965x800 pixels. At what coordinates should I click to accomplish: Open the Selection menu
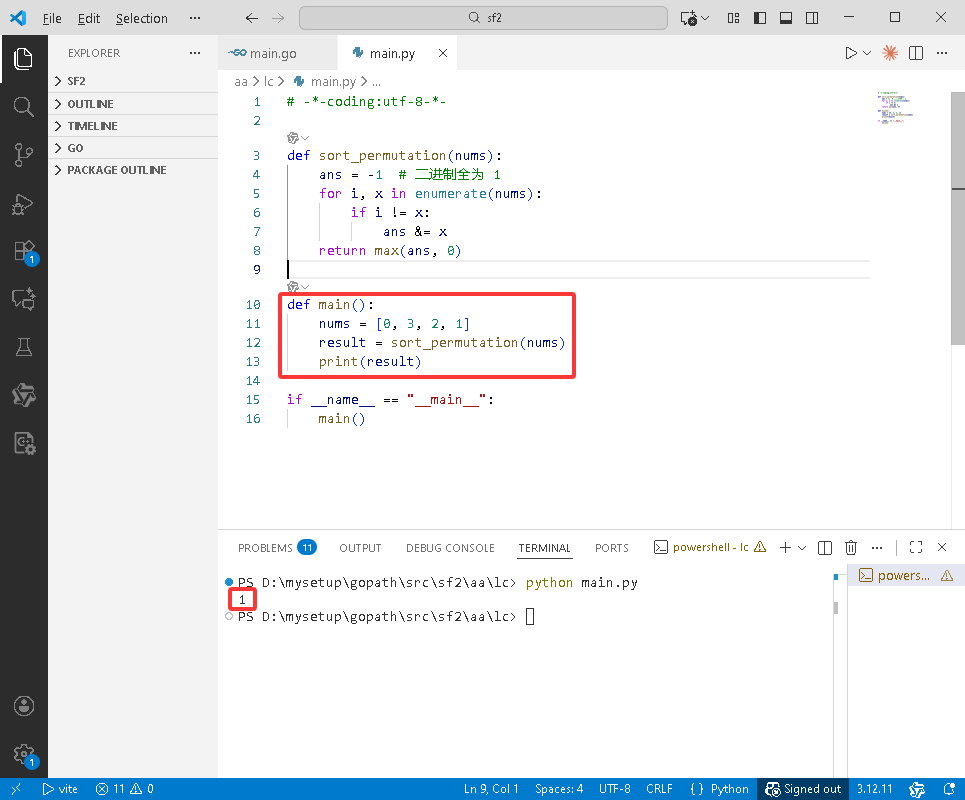142,18
